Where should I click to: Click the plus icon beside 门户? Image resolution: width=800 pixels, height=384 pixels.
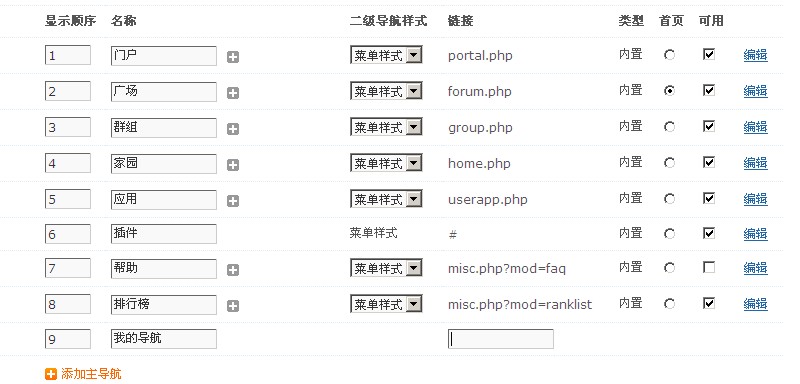click(x=233, y=57)
